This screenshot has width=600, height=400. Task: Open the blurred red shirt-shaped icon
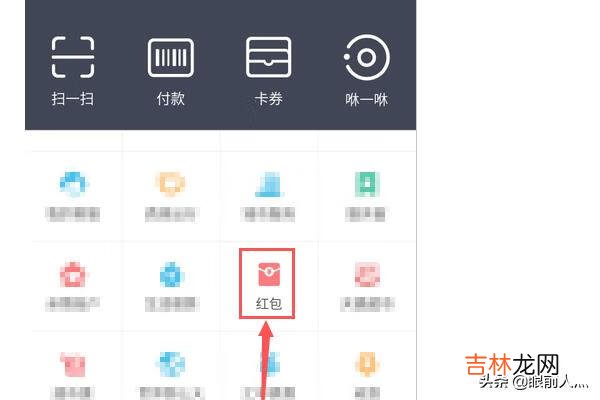tap(73, 364)
